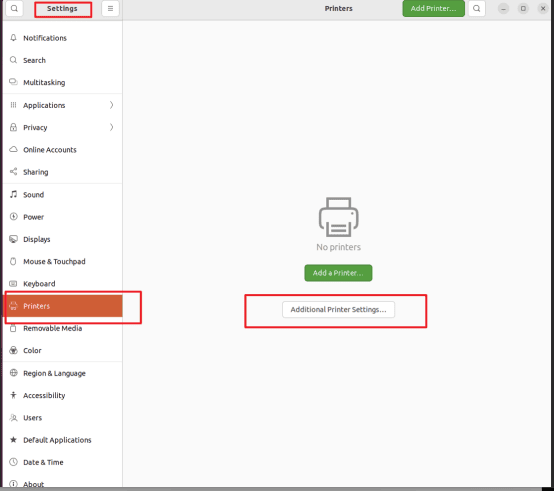Click the Printers sidebar printer icon
Viewport: 554px width, 492px height.
point(13,306)
